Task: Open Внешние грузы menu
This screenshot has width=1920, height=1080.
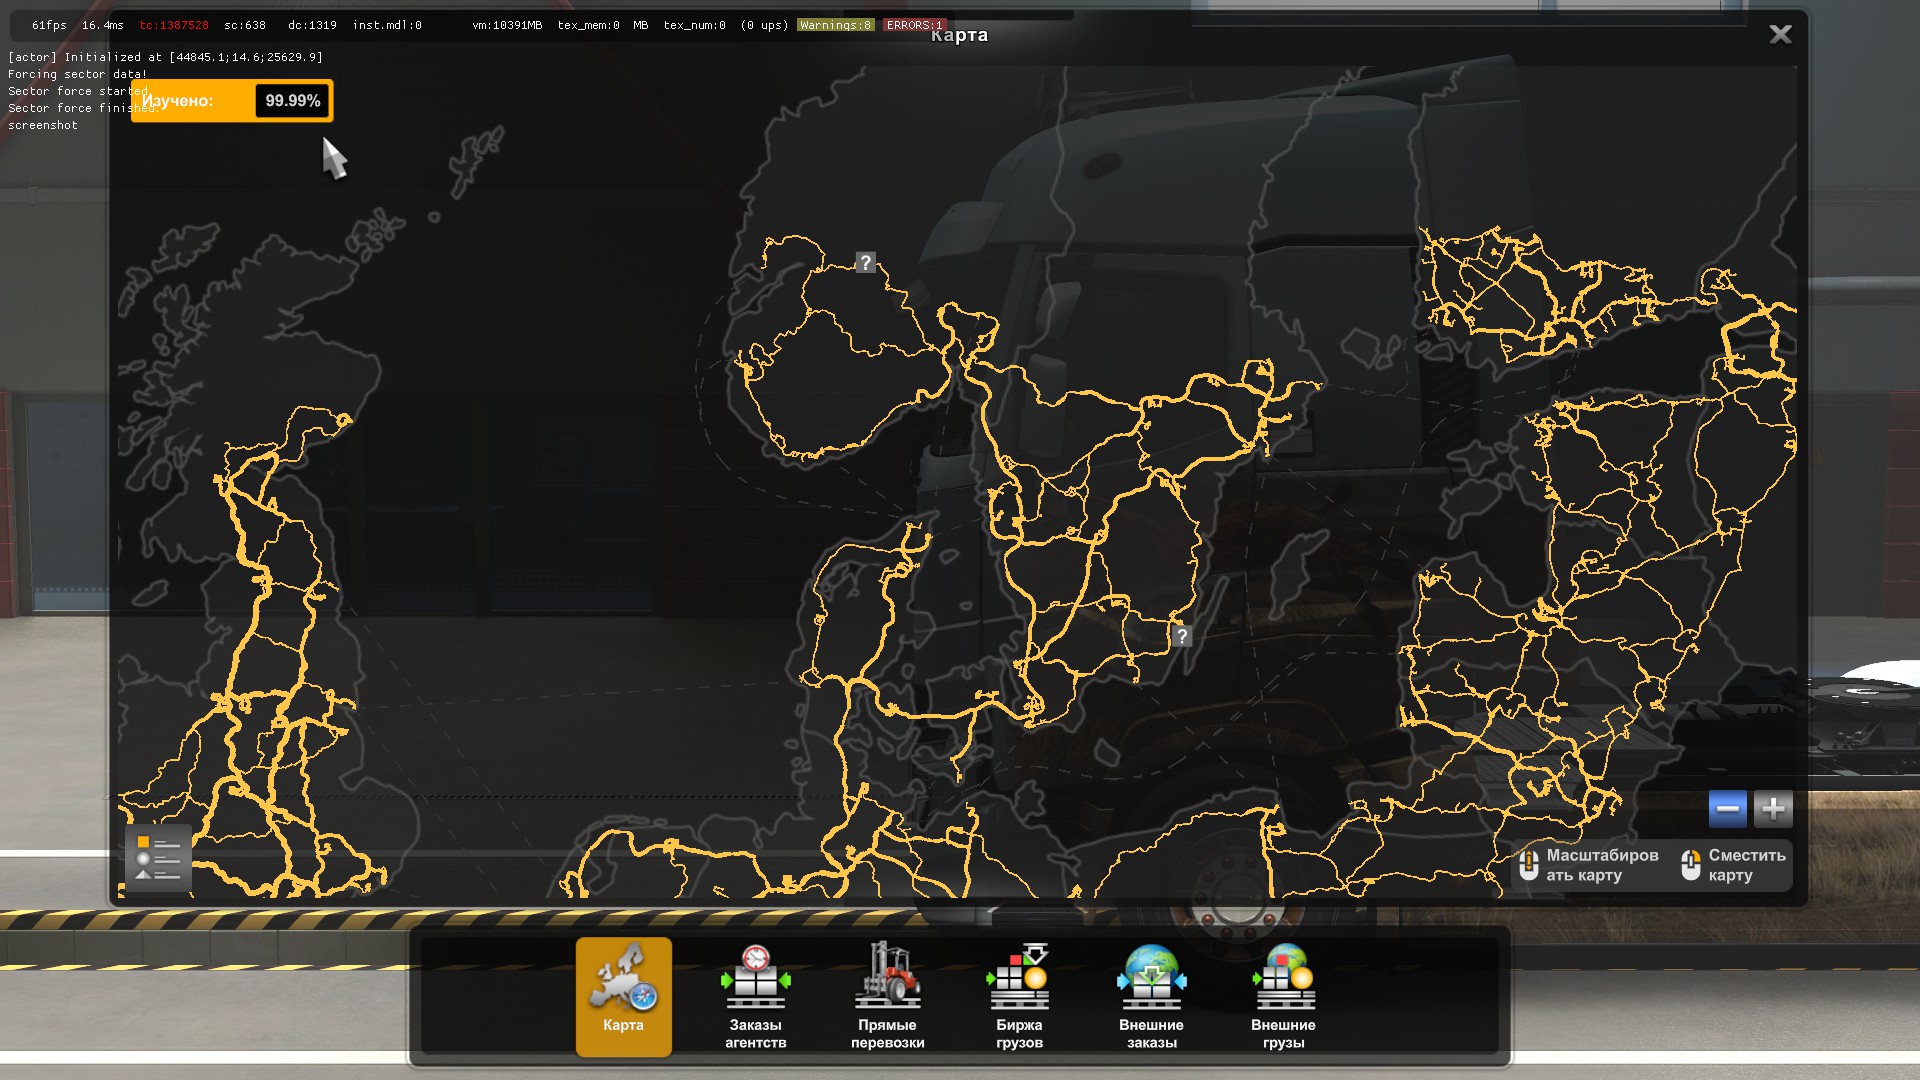Action: [x=1283, y=996]
